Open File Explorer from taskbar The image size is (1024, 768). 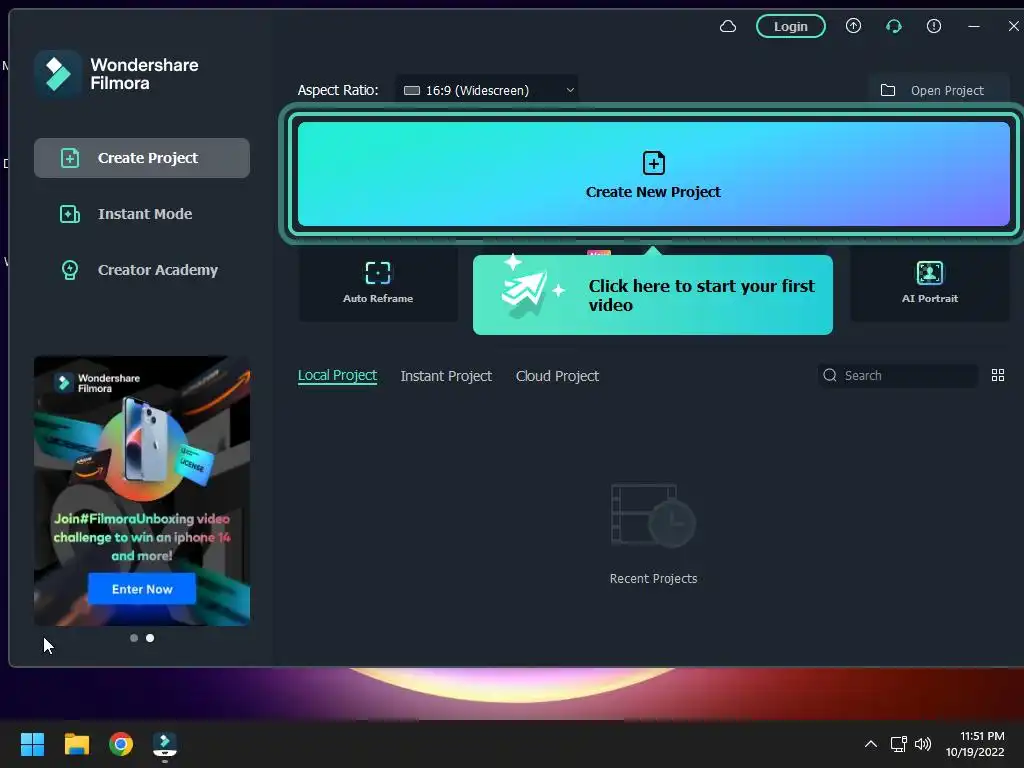click(76, 744)
